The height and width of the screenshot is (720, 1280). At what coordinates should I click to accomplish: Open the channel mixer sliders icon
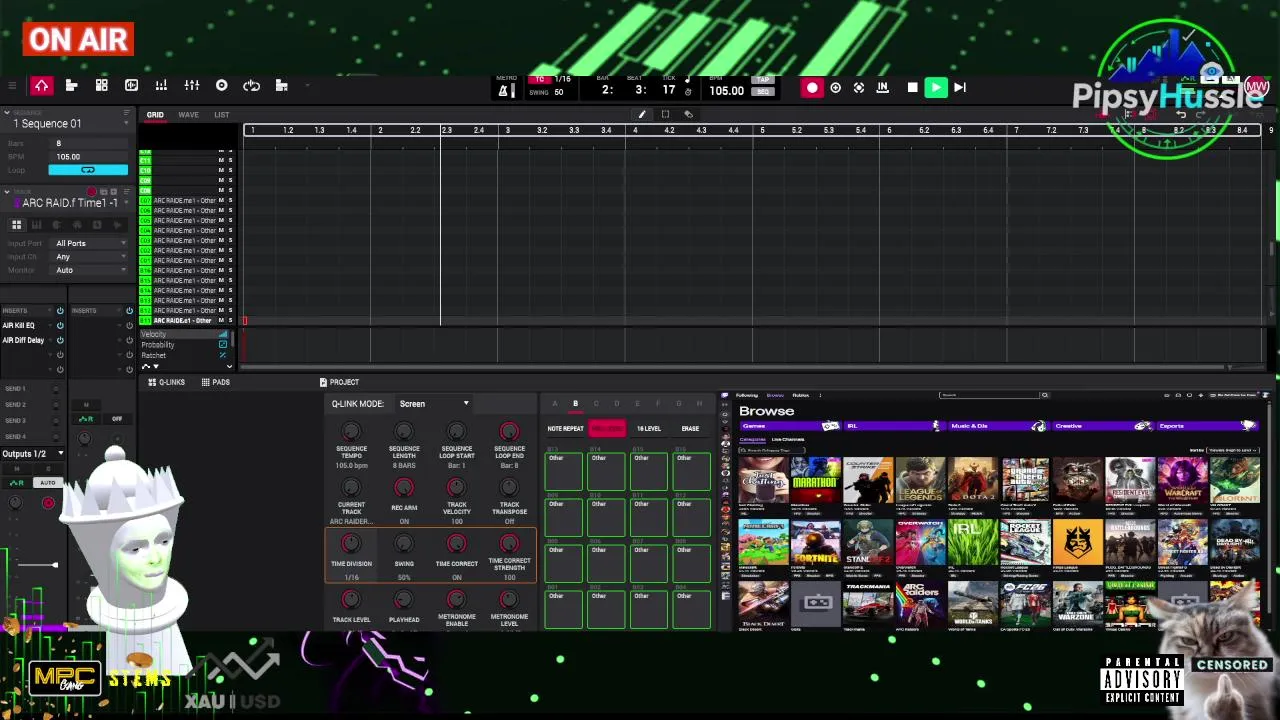[x=192, y=86]
